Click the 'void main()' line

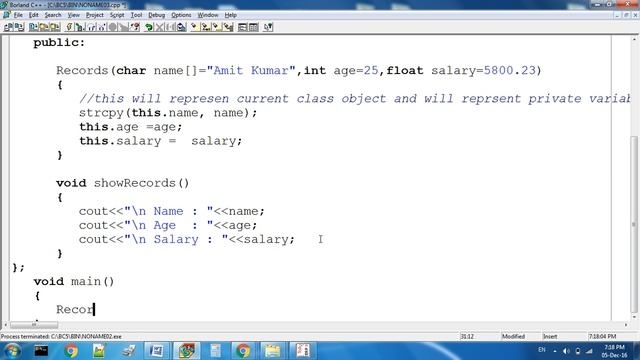pyautogui.click(x=74, y=281)
